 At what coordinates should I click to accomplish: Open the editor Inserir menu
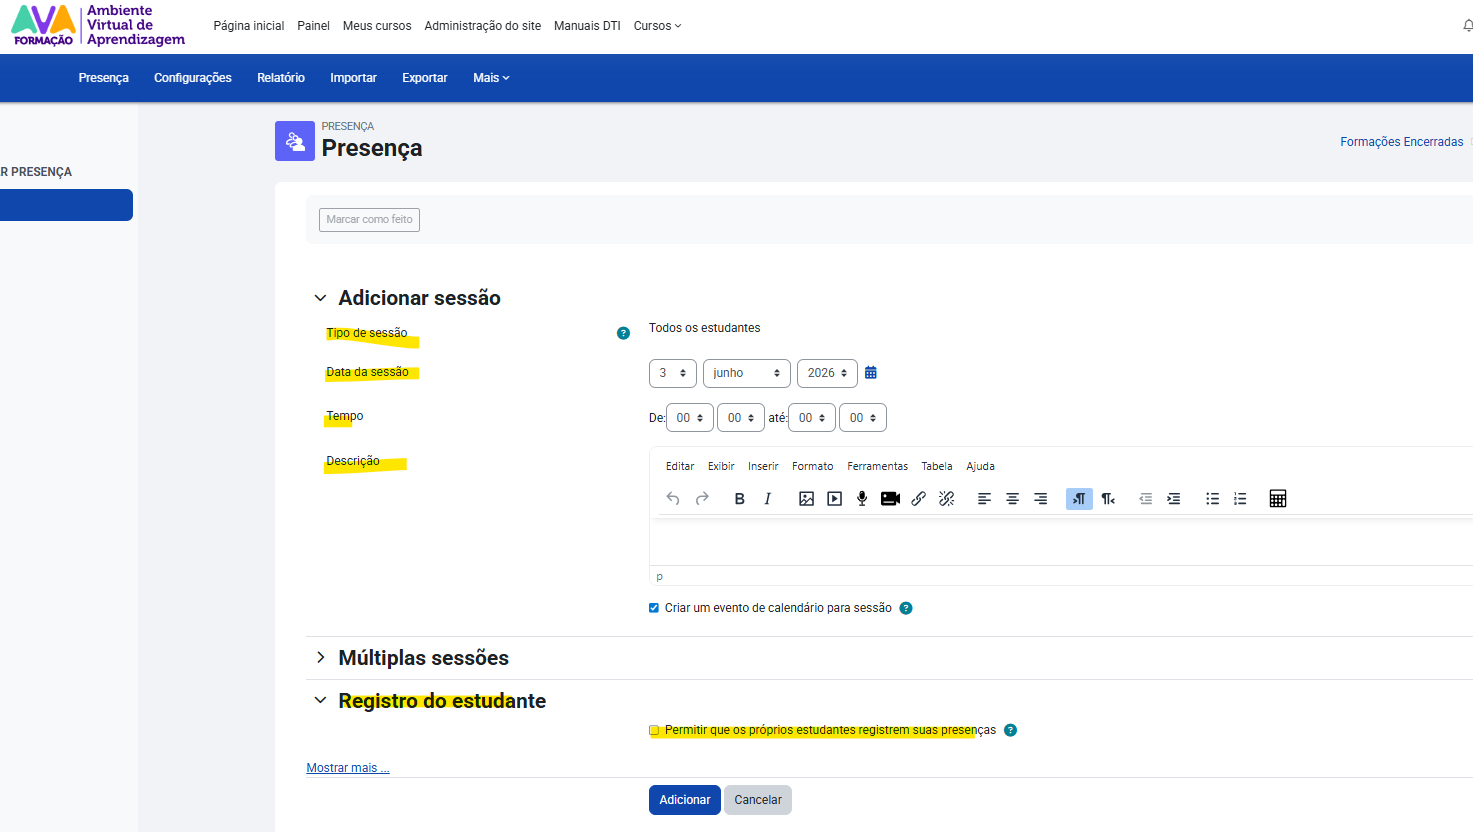click(763, 466)
